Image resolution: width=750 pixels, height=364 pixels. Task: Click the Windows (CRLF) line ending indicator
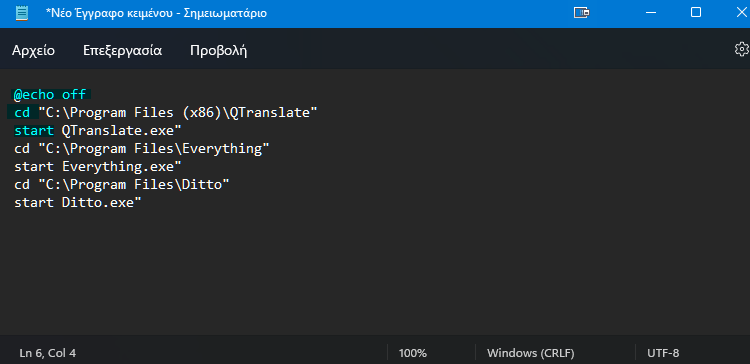(530, 353)
